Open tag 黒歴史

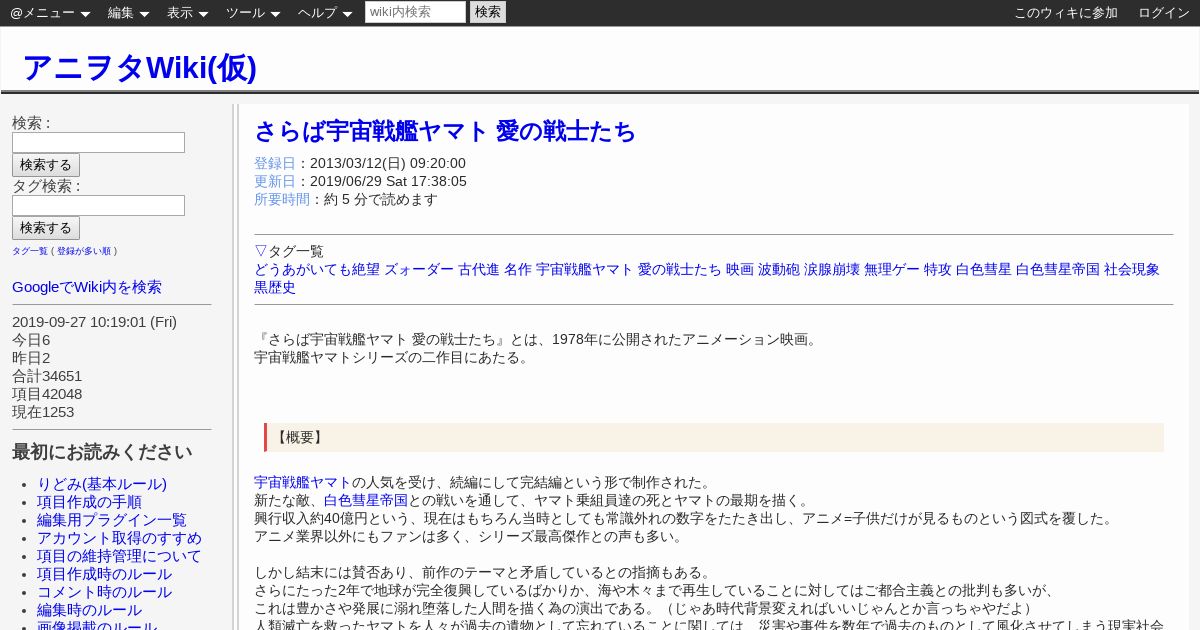[275, 287]
